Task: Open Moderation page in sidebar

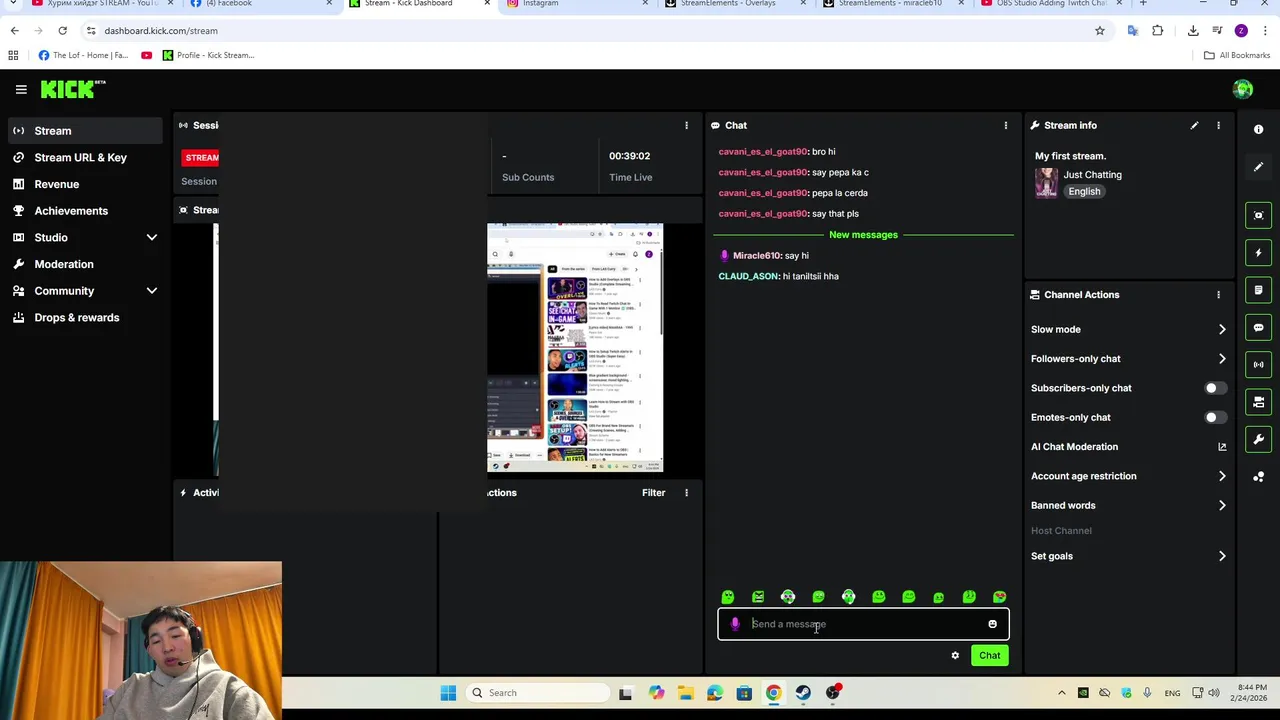Action: [85, 264]
